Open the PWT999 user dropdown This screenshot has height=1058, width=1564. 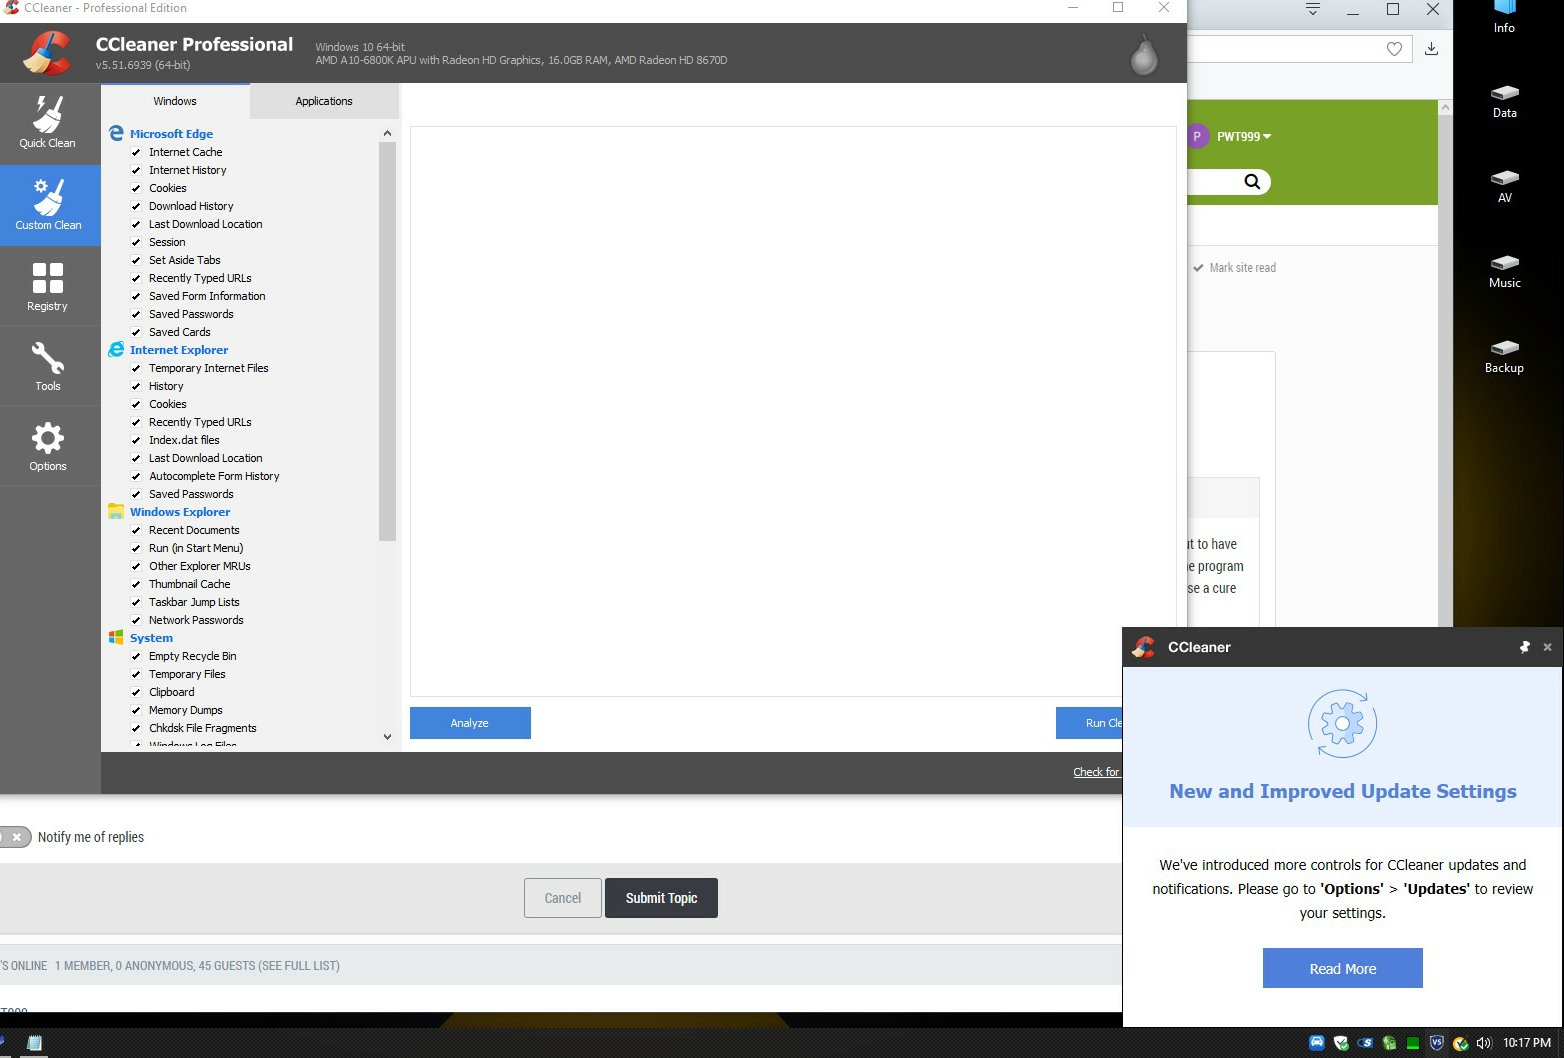tap(1244, 136)
